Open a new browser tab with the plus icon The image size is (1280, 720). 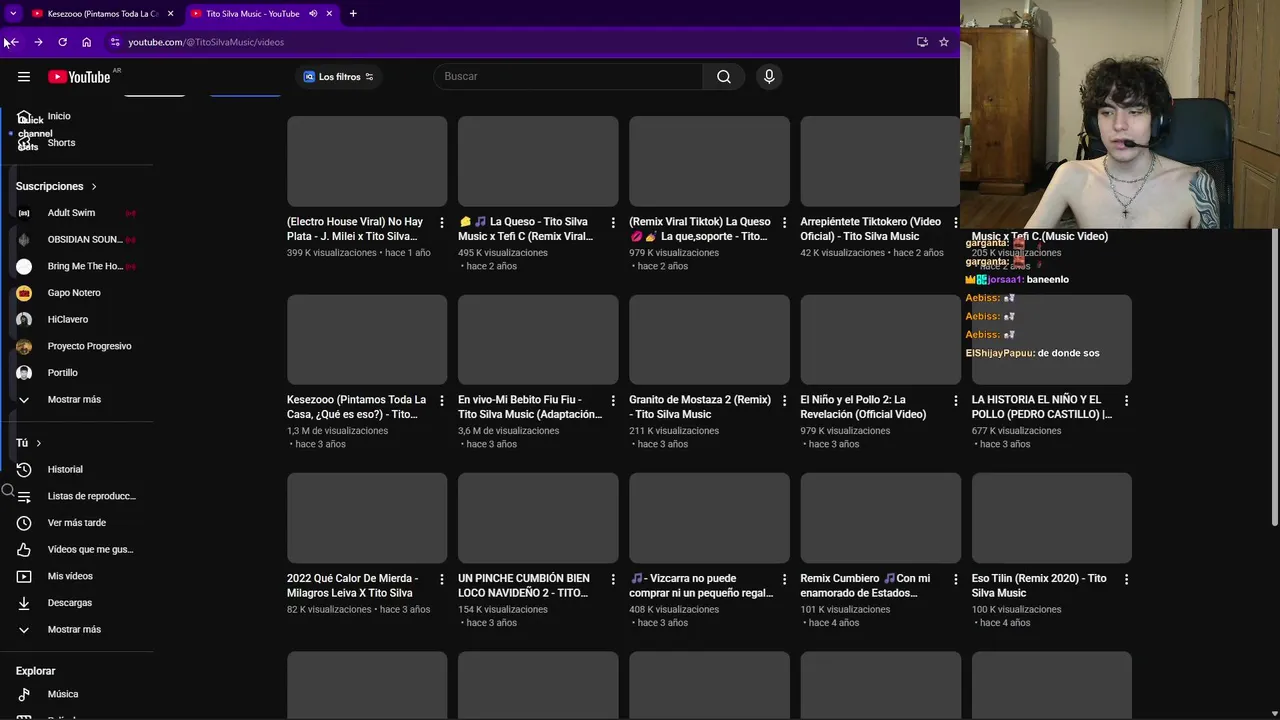[x=353, y=13]
